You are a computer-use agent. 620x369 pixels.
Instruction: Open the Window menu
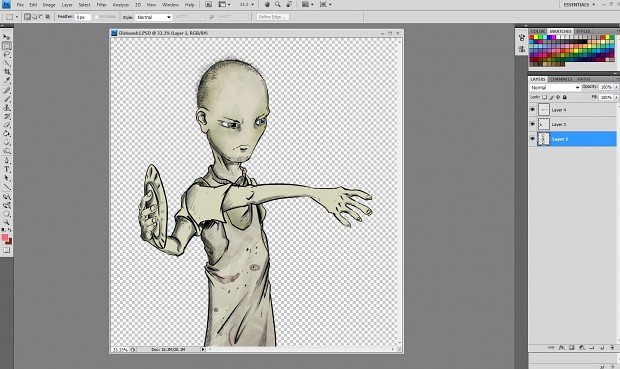coord(170,5)
